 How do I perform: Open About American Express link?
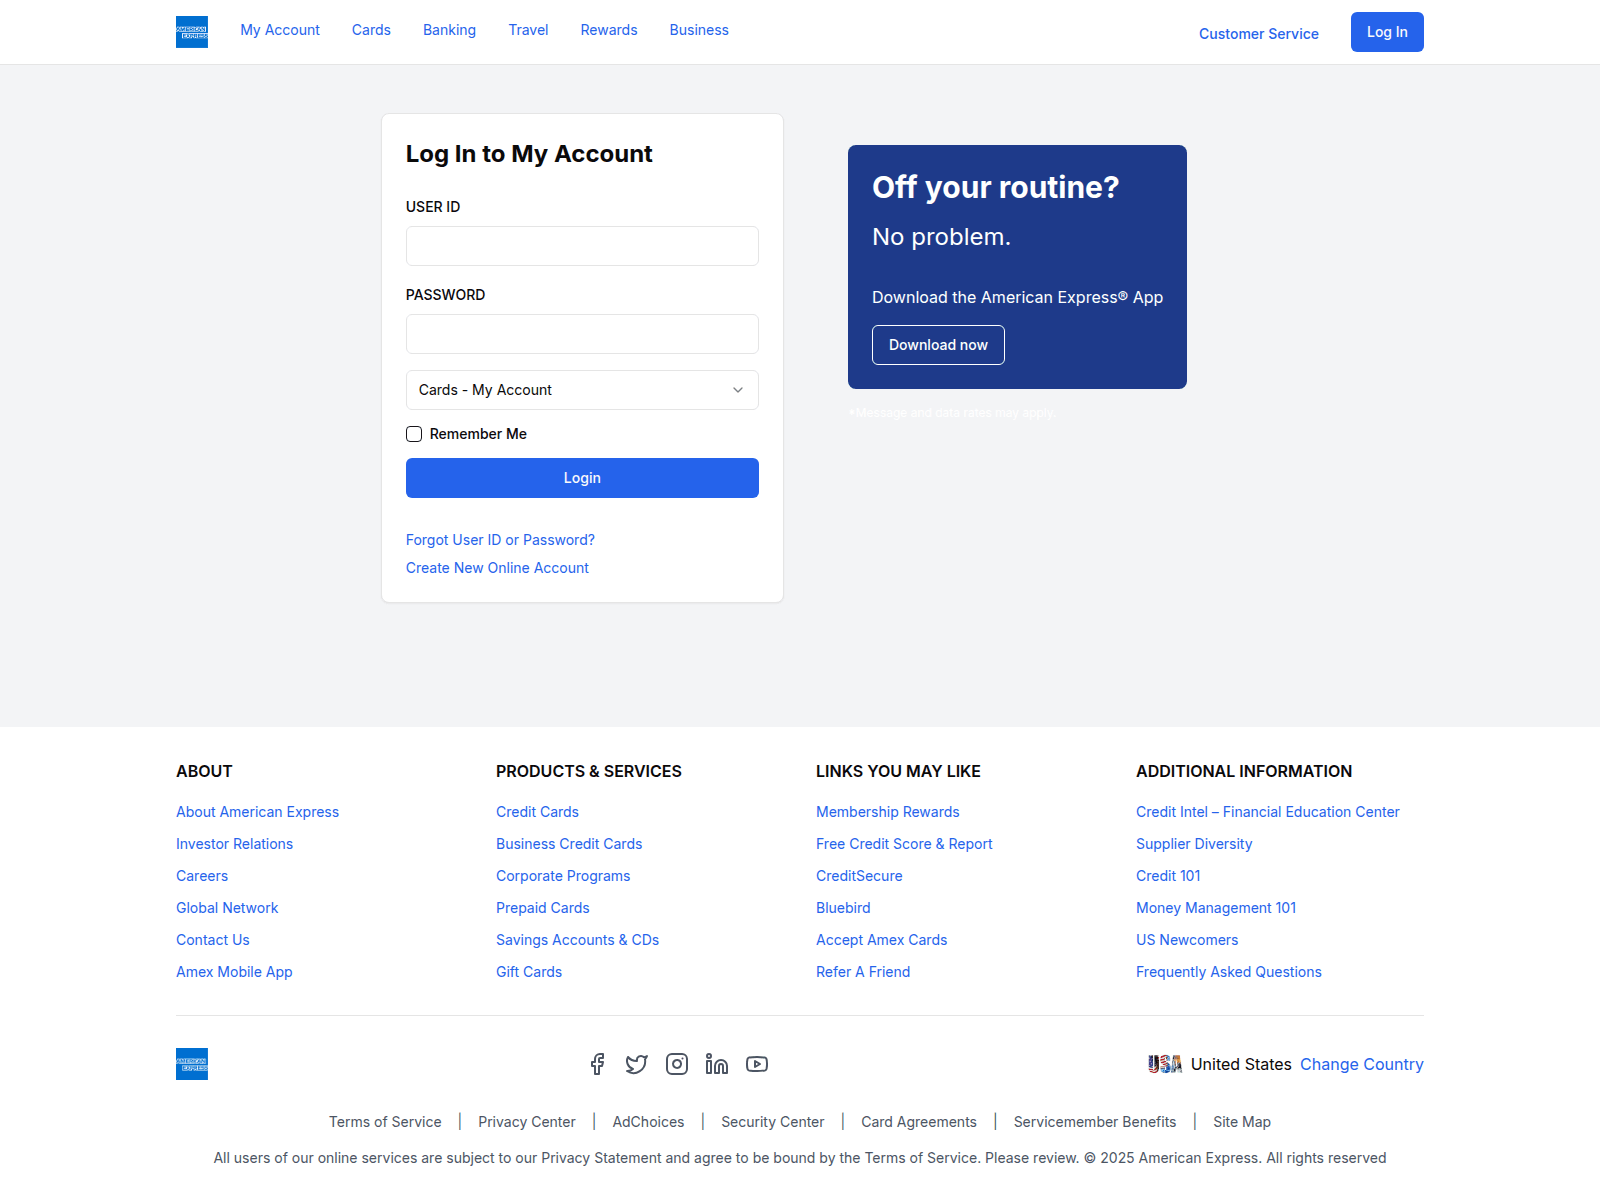pyautogui.click(x=257, y=812)
